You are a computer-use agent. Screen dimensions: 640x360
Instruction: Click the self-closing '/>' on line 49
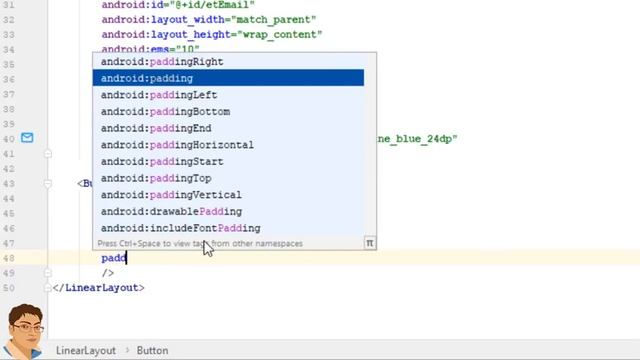pyautogui.click(x=108, y=273)
